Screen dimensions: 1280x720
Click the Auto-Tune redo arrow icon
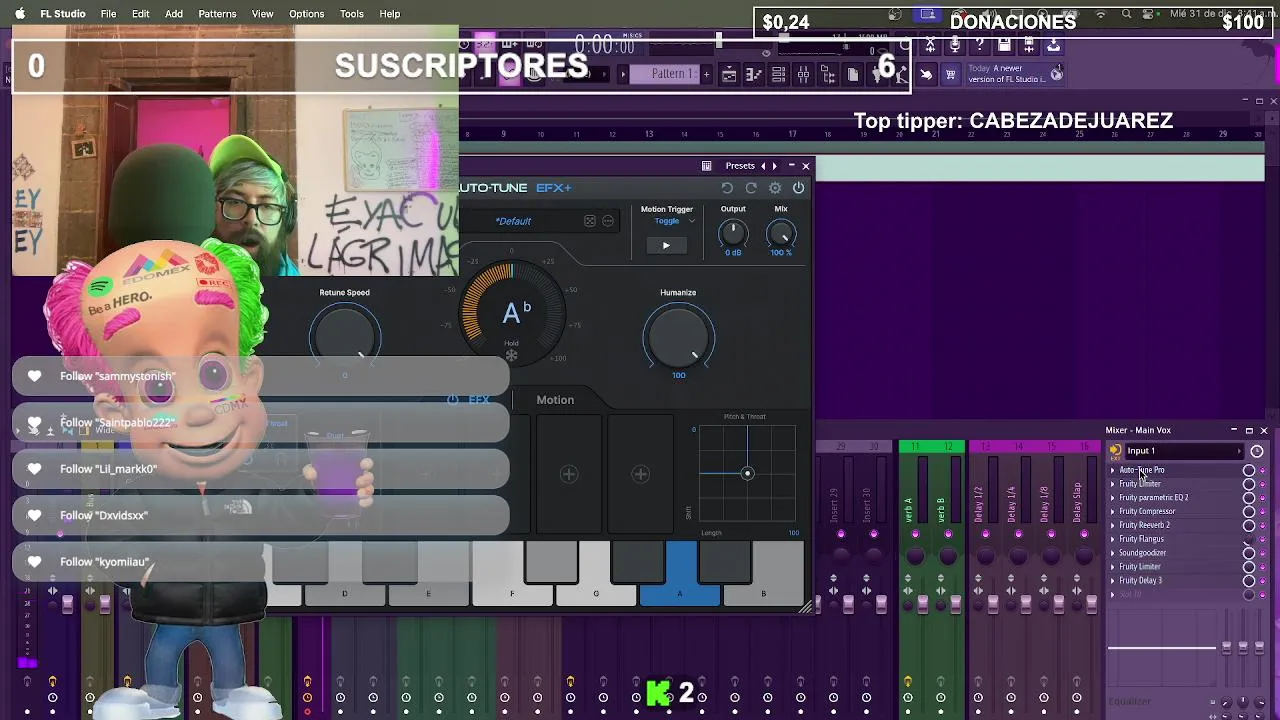[x=751, y=188]
